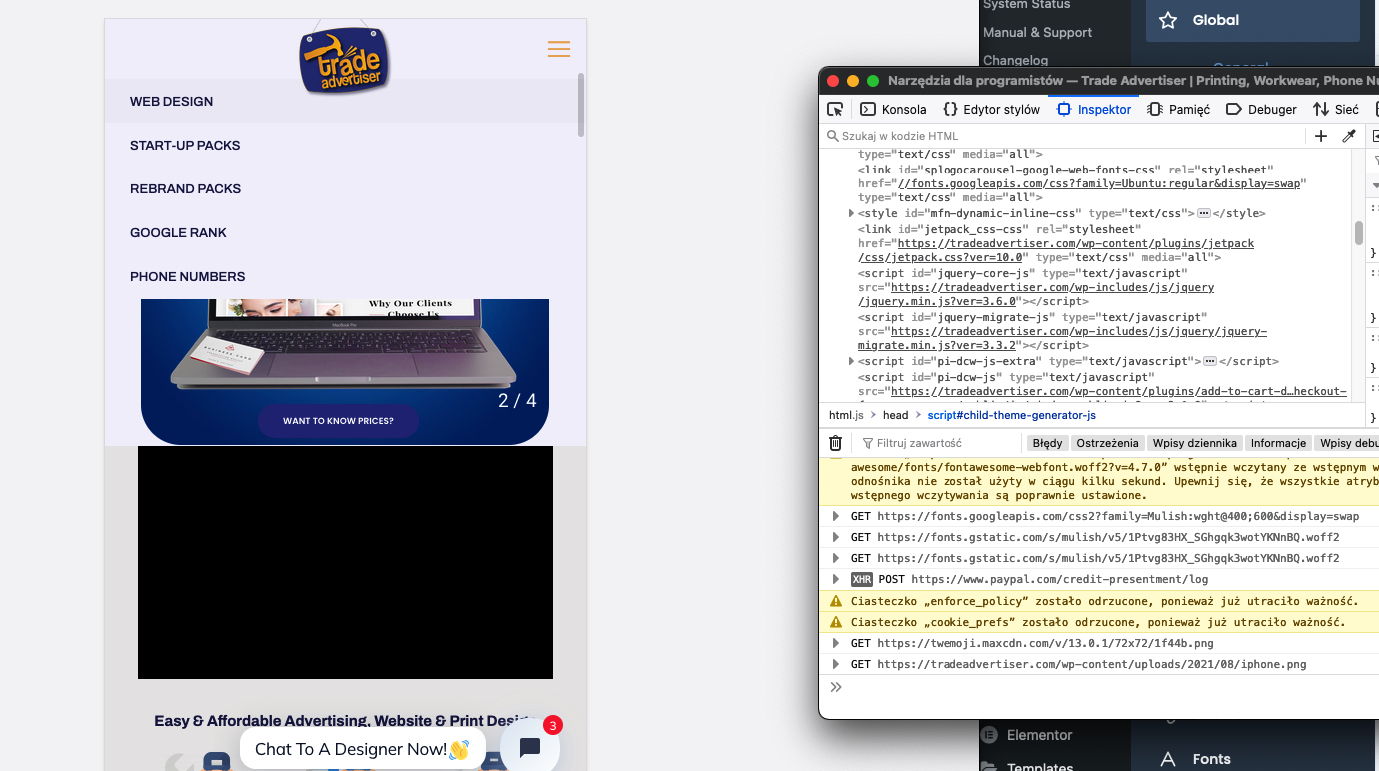This screenshot has width=1379, height=771.
Task: Toggle the Błędy console filter
Action: coord(1047,443)
